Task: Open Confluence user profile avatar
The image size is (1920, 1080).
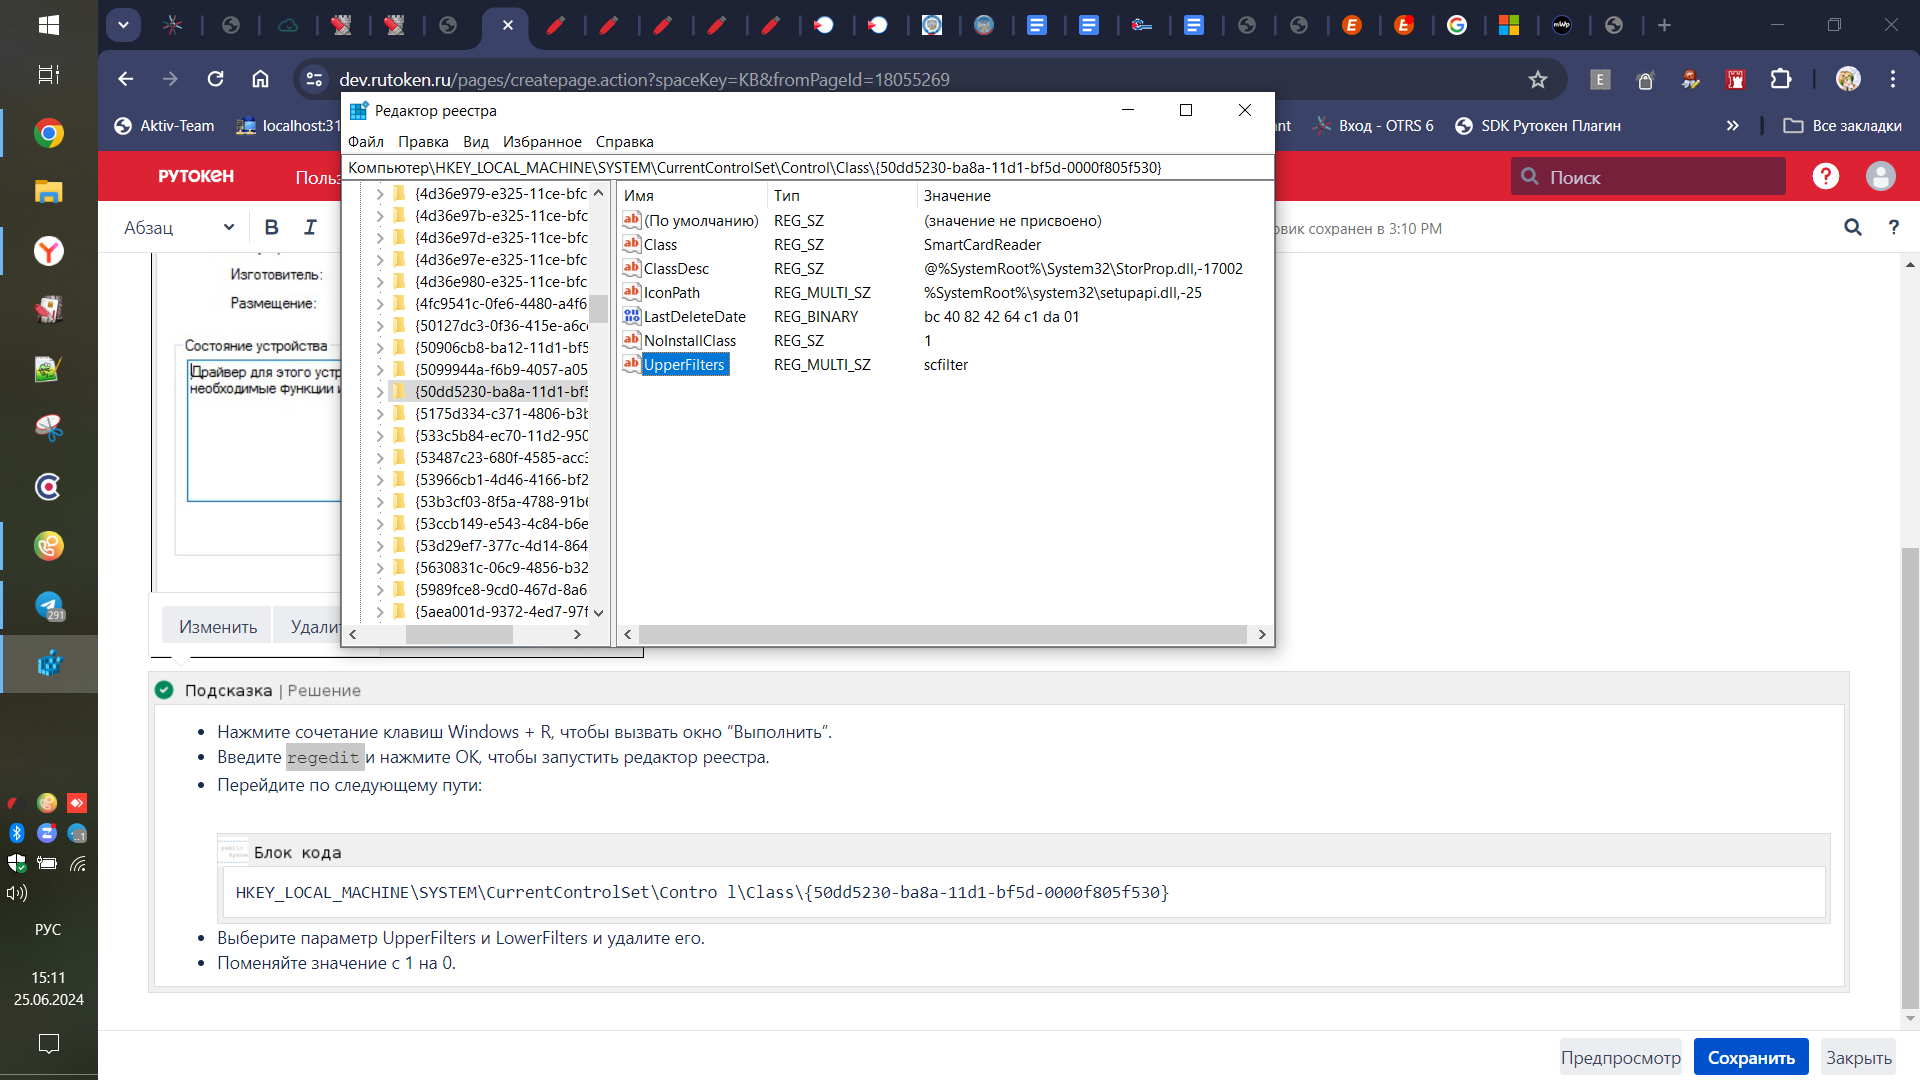Action: pyautogui.click(x=1880, y=176)
